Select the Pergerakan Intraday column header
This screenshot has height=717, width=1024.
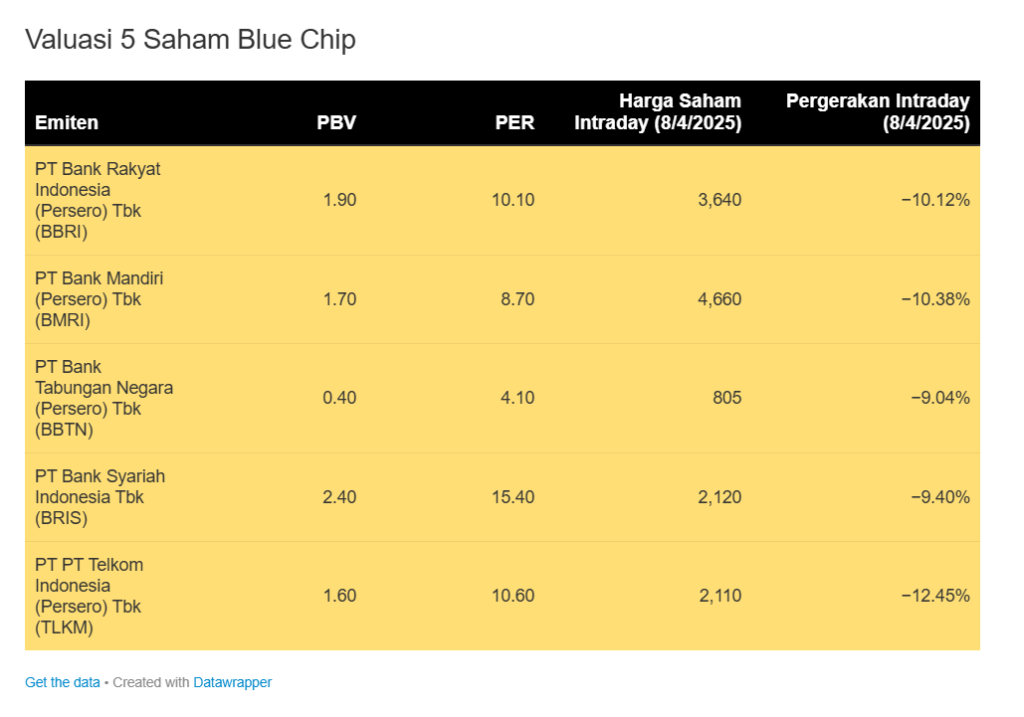878,112
